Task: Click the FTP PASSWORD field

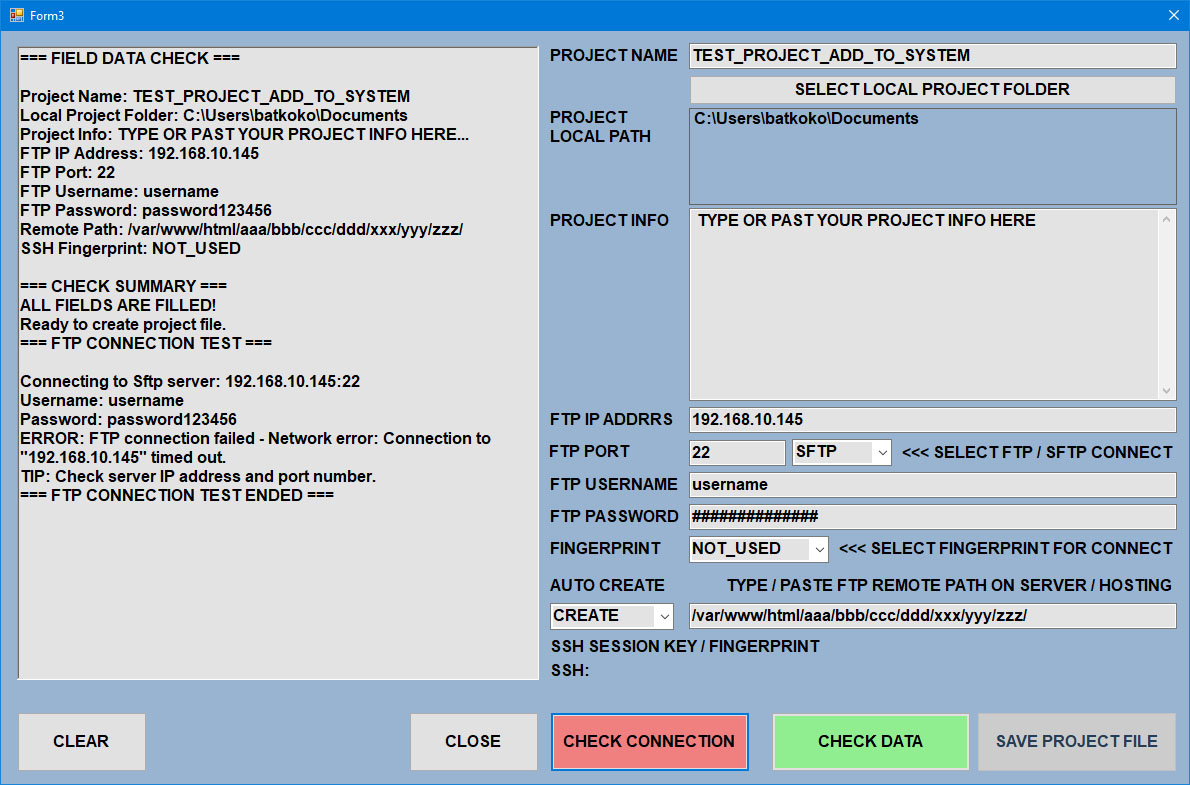Action: (x=933, y=517)
